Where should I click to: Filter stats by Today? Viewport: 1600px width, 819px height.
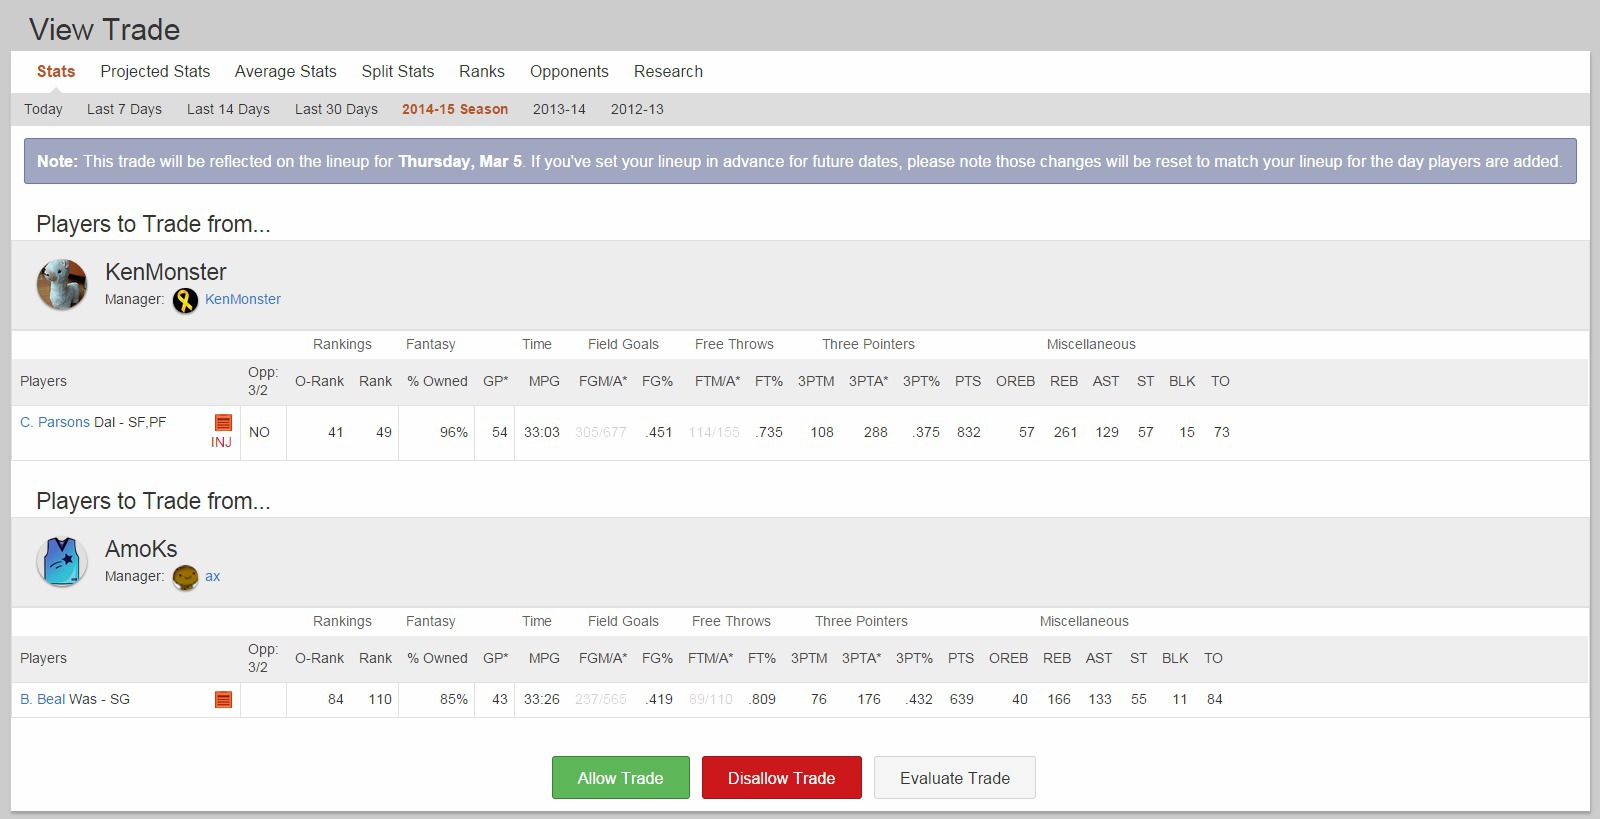[43, 109]
